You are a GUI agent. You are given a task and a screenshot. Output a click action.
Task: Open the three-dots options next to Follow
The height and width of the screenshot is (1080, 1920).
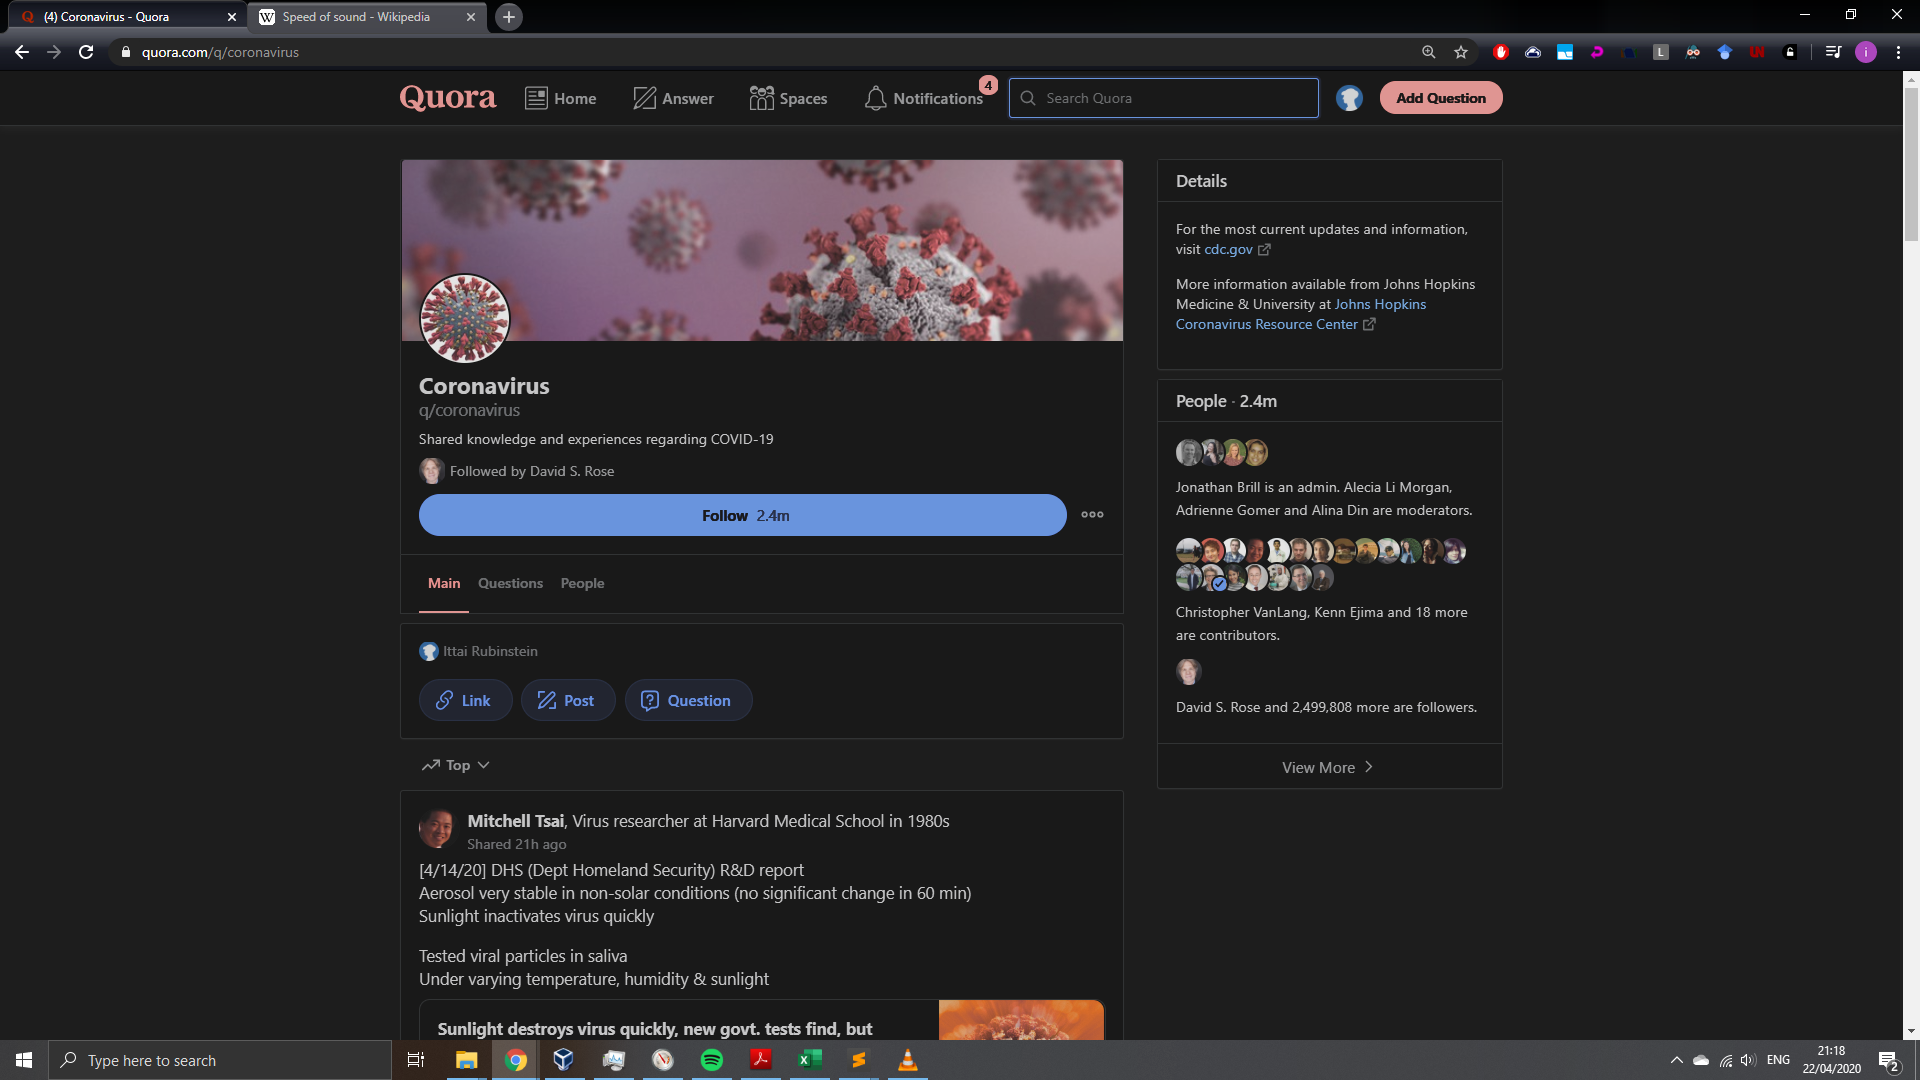pyautogui.click(x=1092, y=514)
